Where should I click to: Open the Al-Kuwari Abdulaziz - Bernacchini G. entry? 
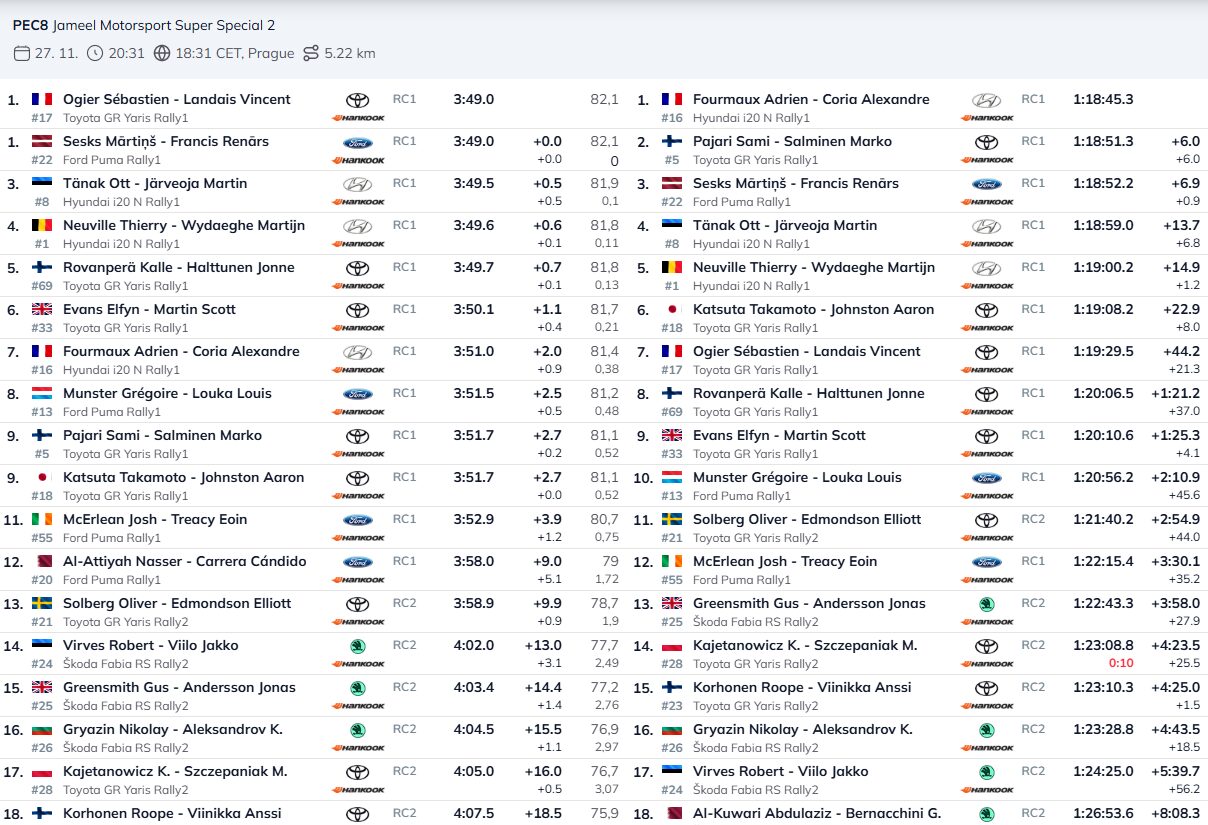coord(816,814)
